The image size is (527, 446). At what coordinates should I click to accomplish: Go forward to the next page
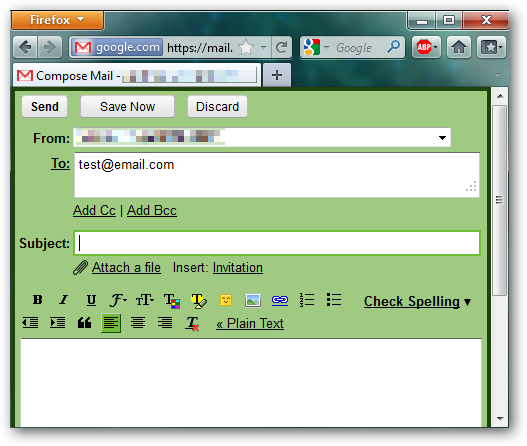tap(50, 47)
